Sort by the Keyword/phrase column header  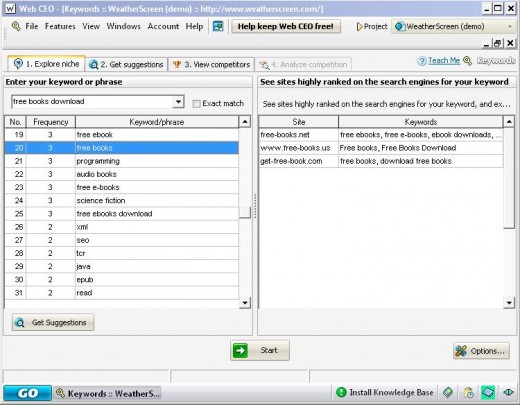tap(157, 122)
